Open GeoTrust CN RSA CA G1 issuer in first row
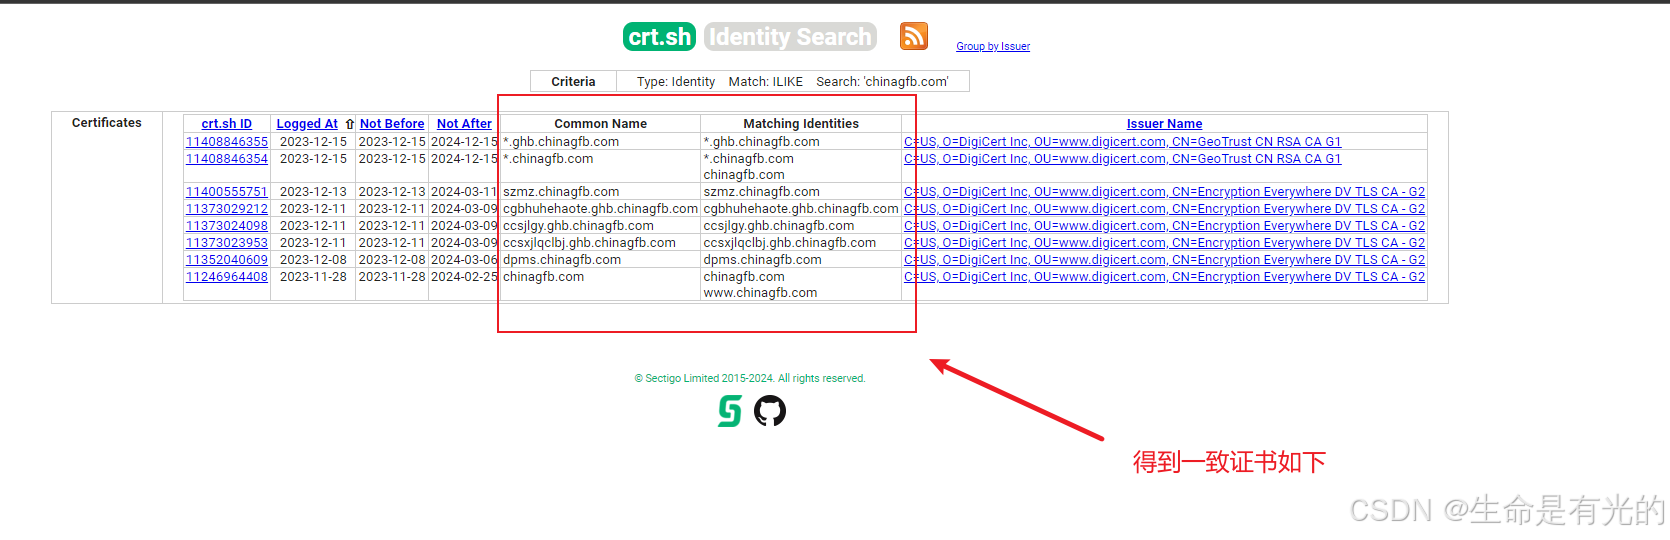 (1122, 142)
